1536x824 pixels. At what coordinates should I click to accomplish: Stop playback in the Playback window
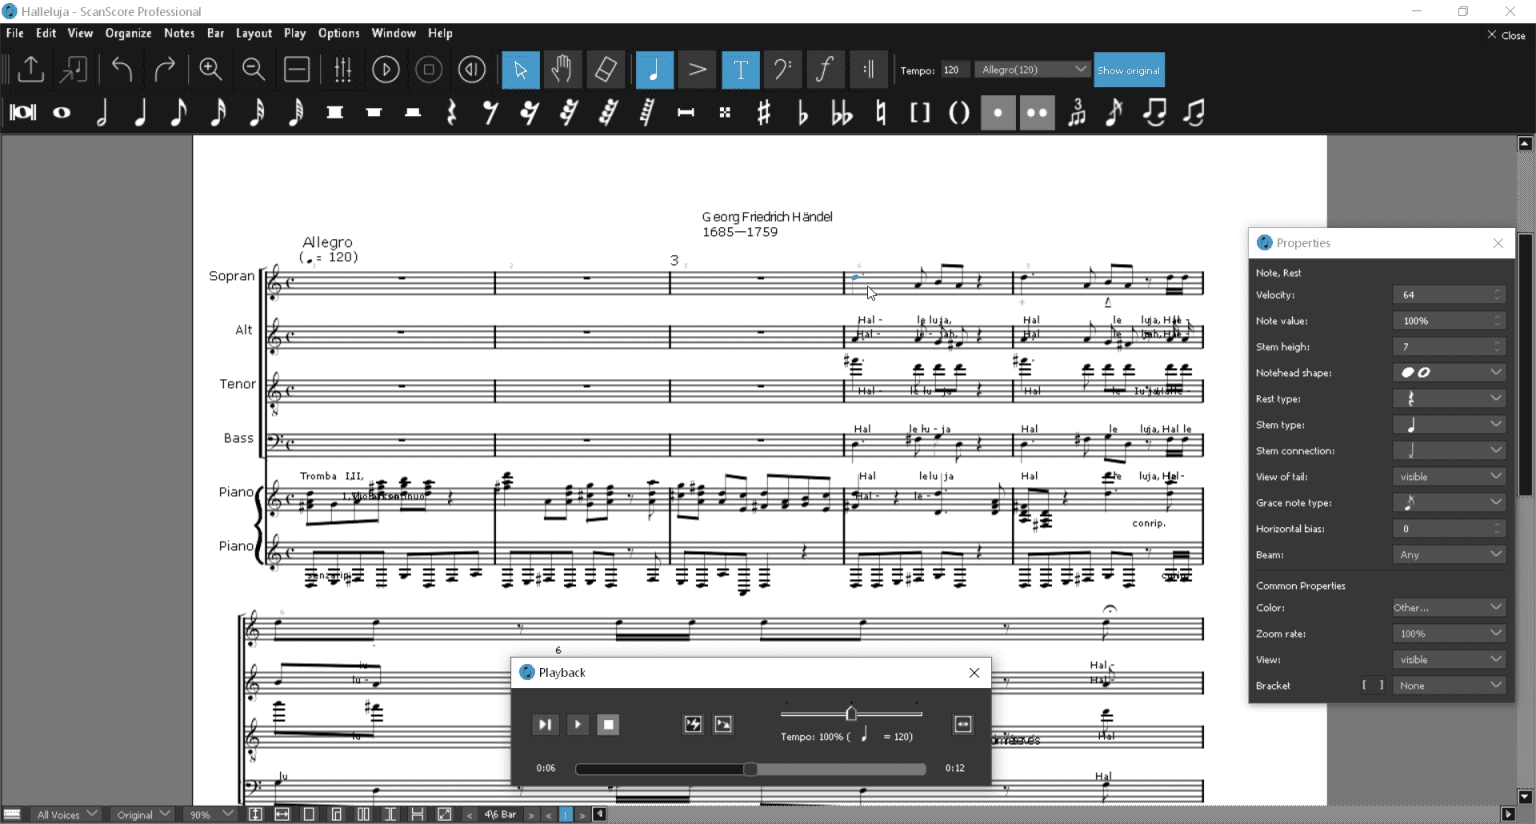pos(609,725)
